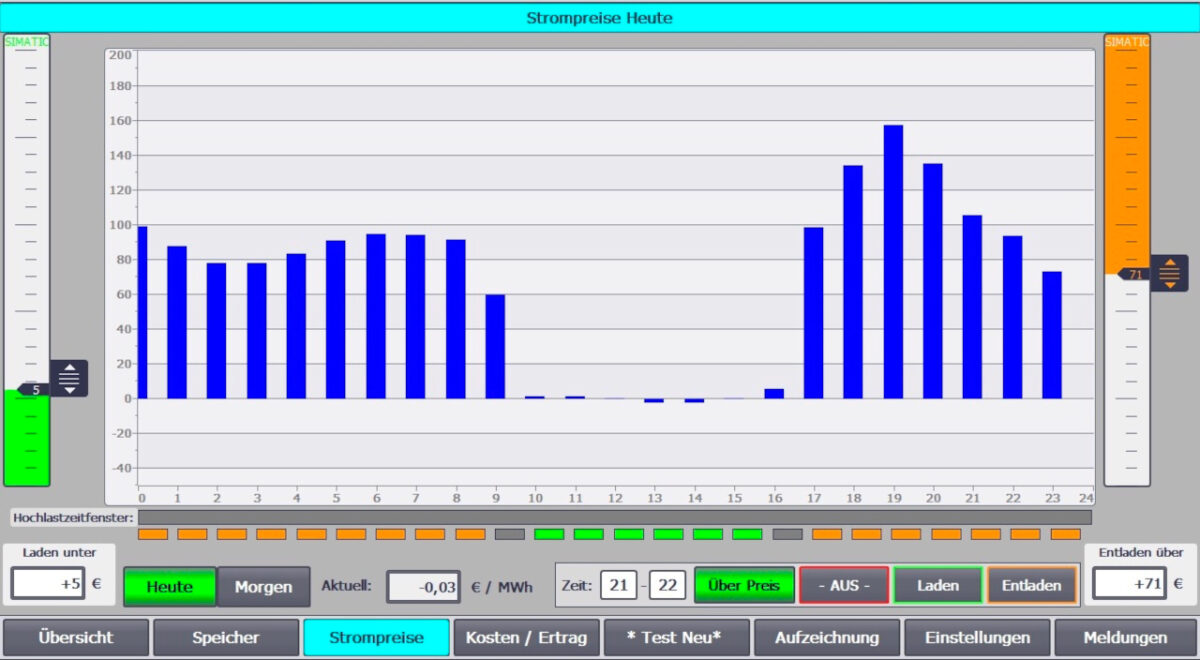Open the Einstellungen page

click(x=976, y=637)
